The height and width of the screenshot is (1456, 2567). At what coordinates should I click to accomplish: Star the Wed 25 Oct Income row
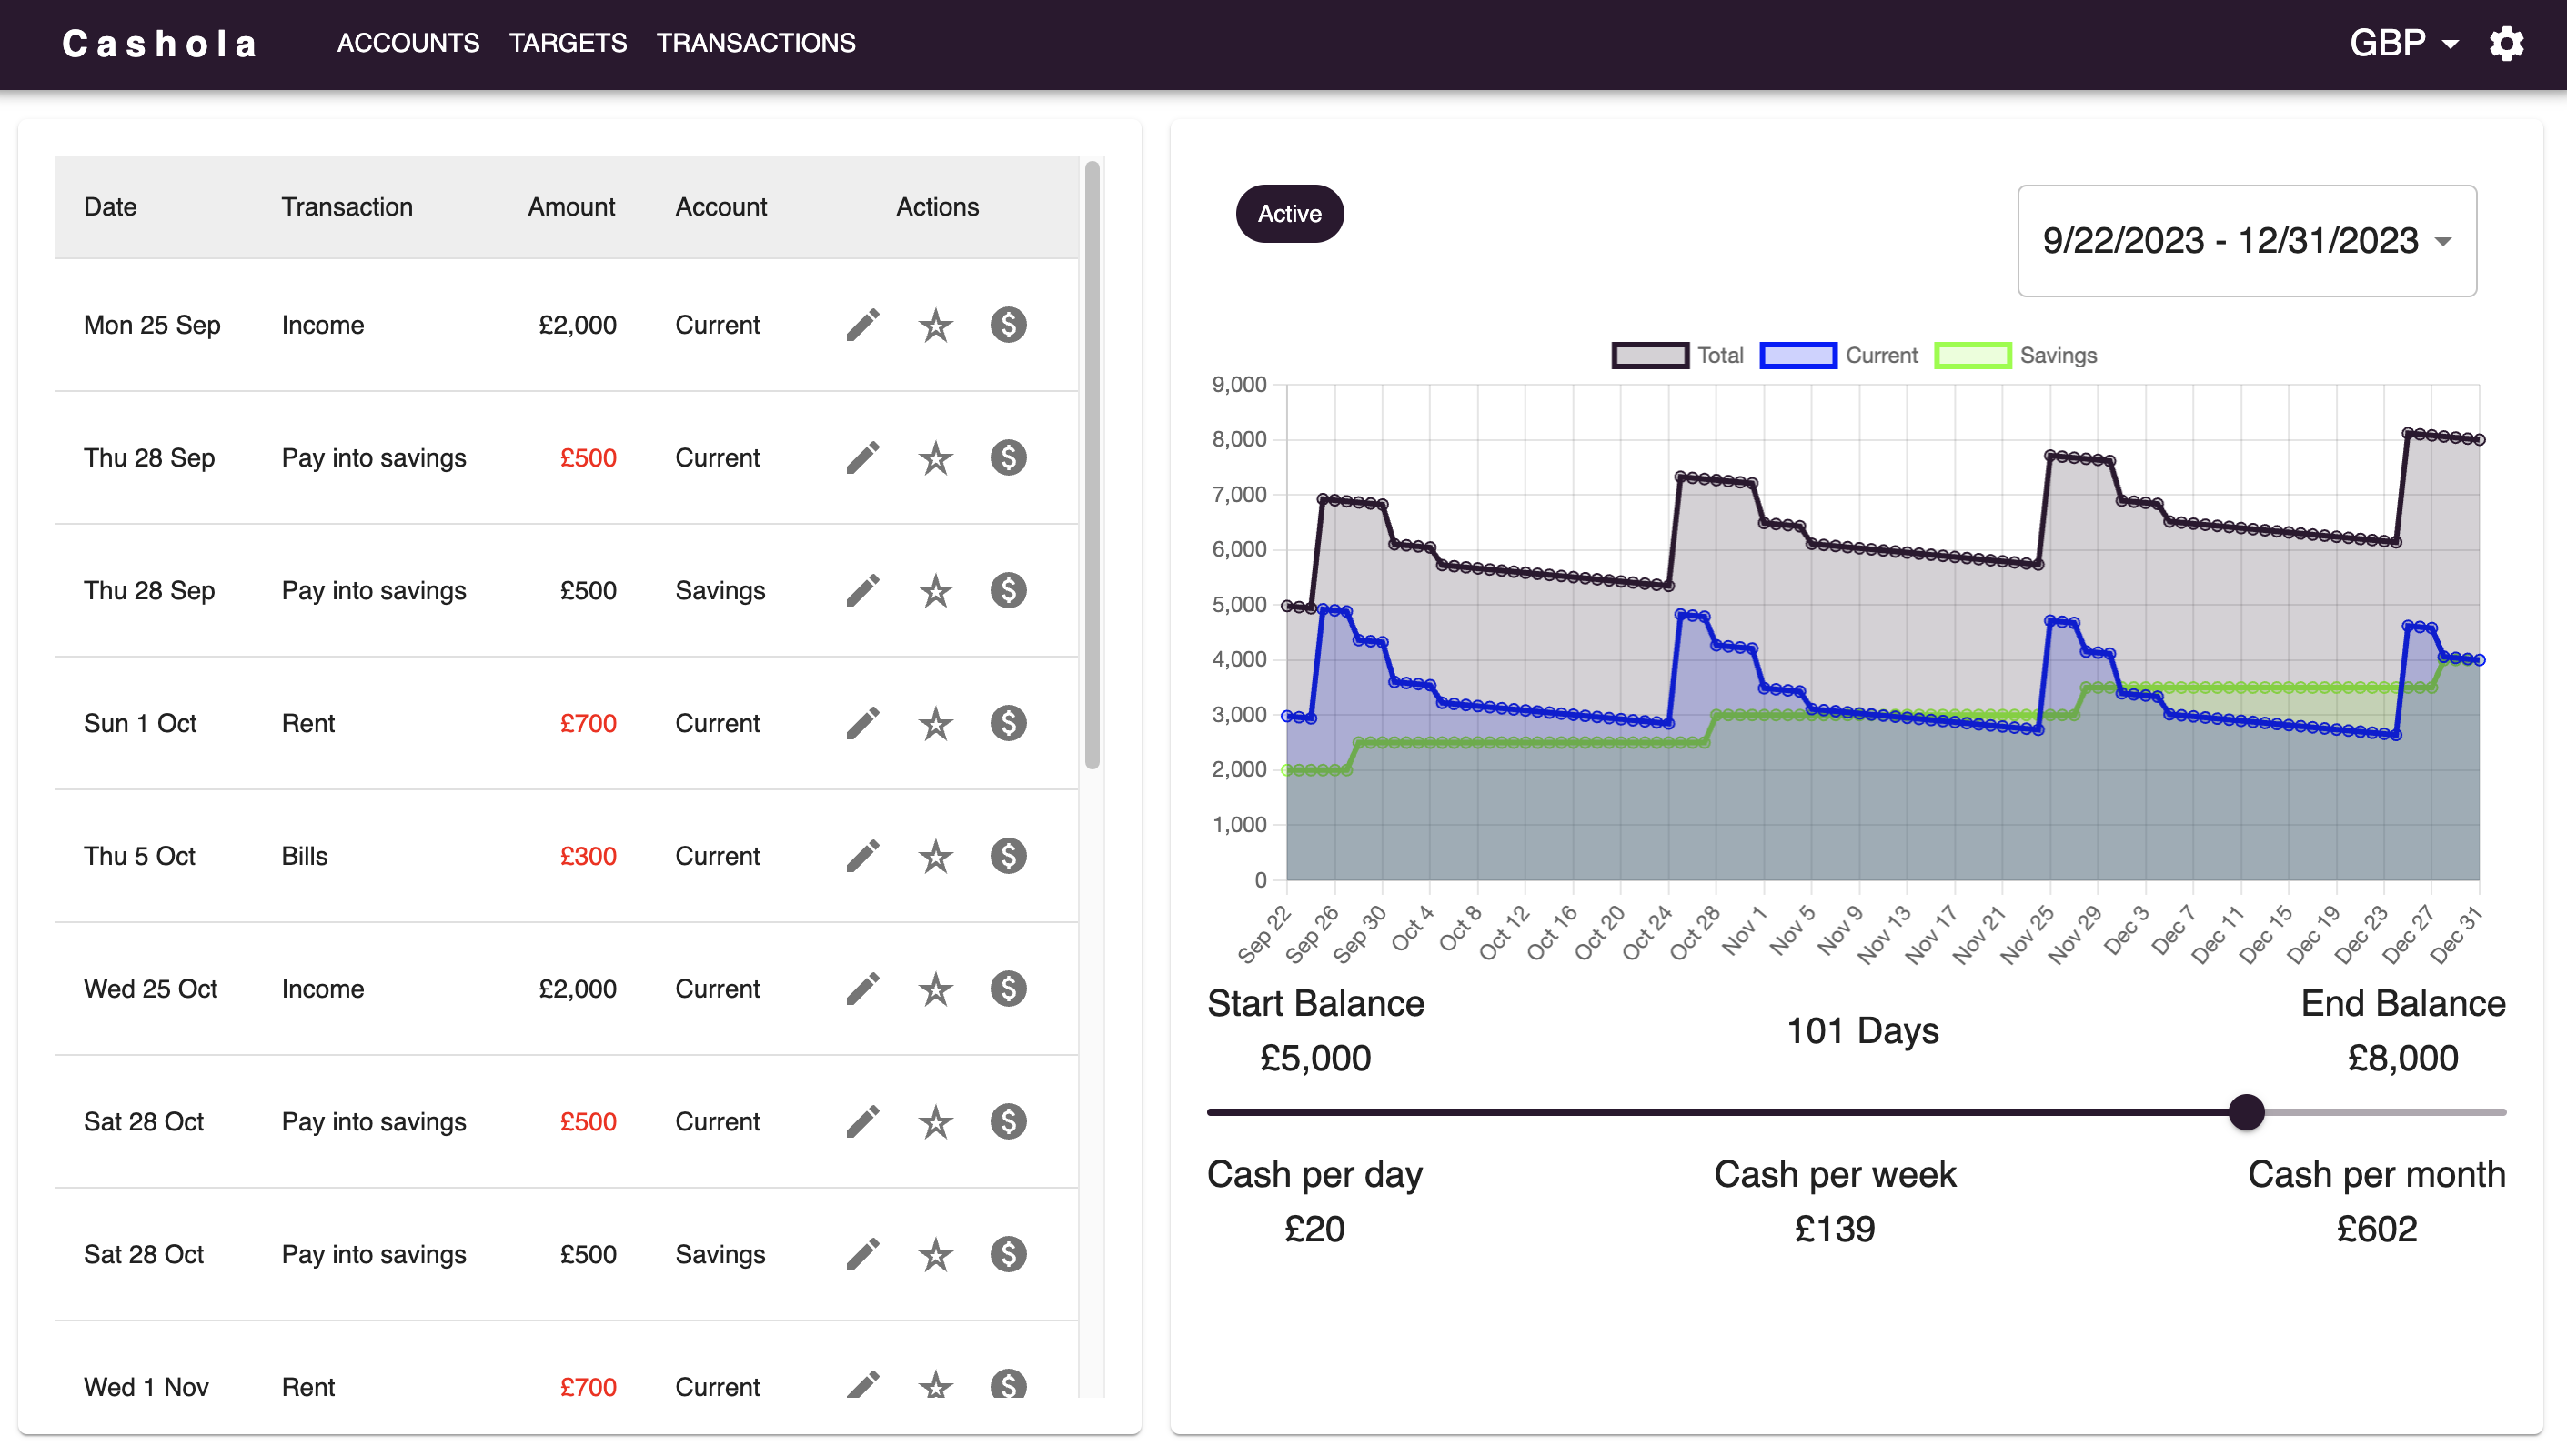(935, 989)
